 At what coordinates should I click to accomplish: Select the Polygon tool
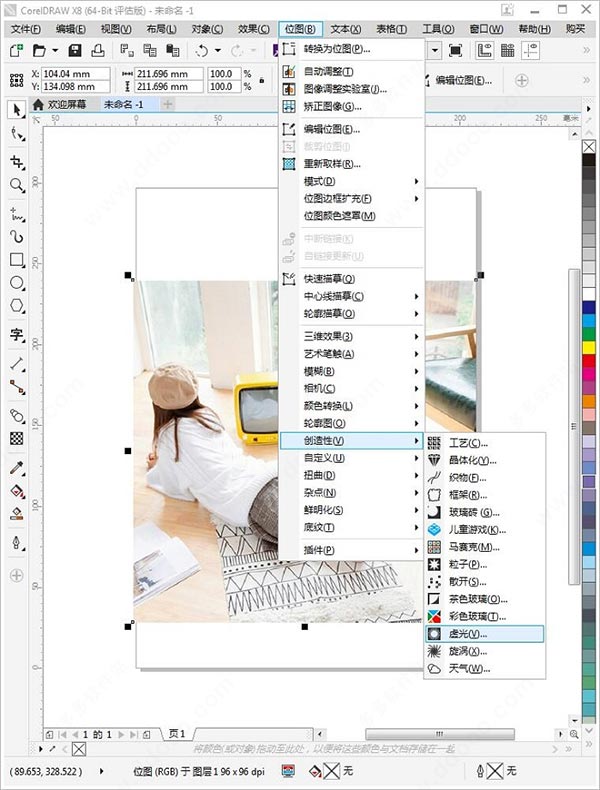tap(17, 306)
